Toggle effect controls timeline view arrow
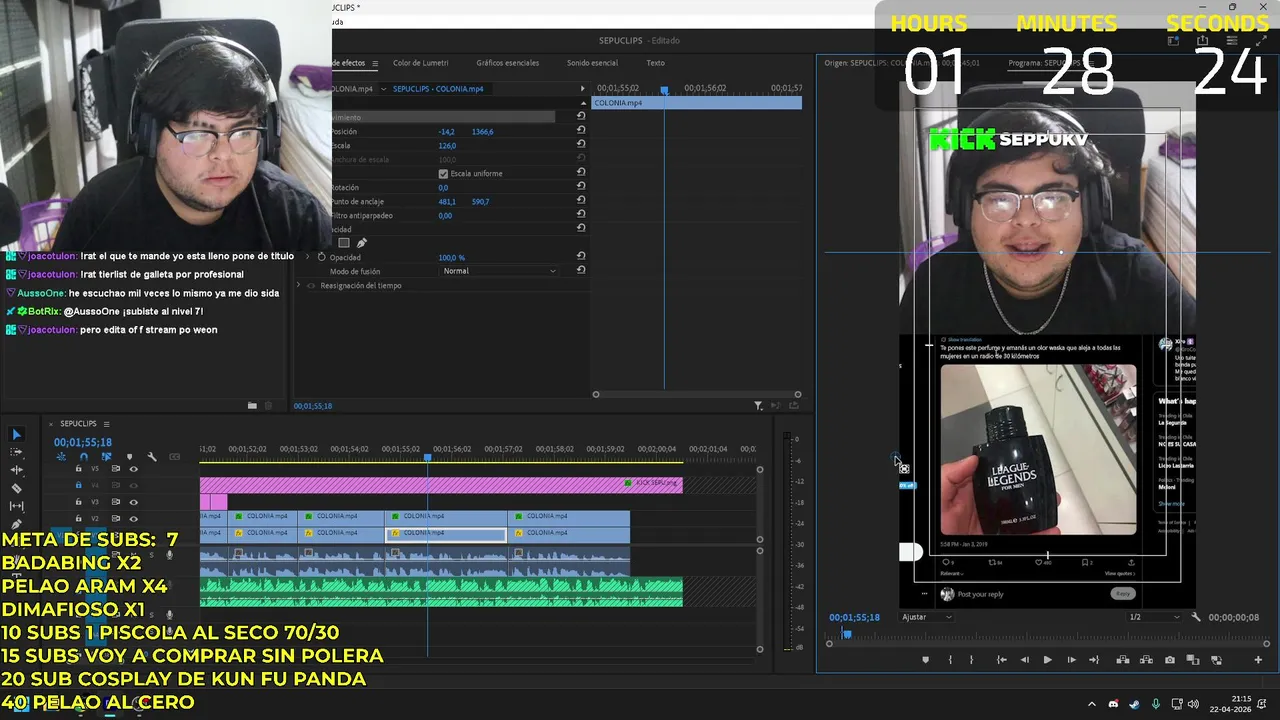The height and width of the screenshot is (720, 1280). [582, 89]
